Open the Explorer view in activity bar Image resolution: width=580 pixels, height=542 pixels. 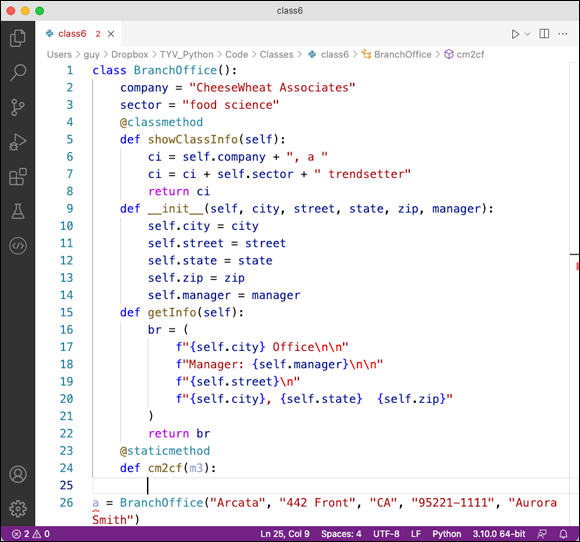coord(18,38)
